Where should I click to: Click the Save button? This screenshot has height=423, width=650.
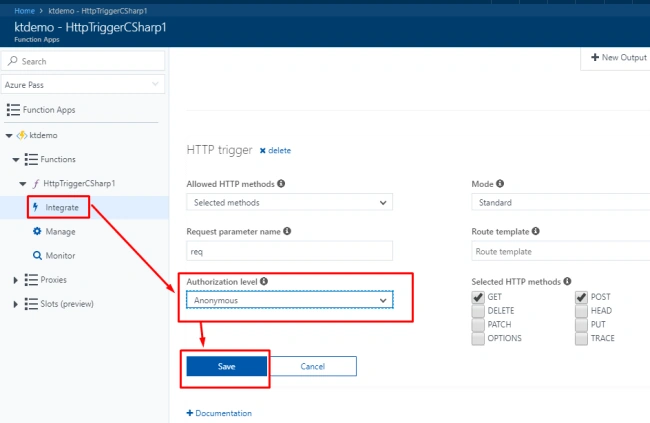(227, 366)
